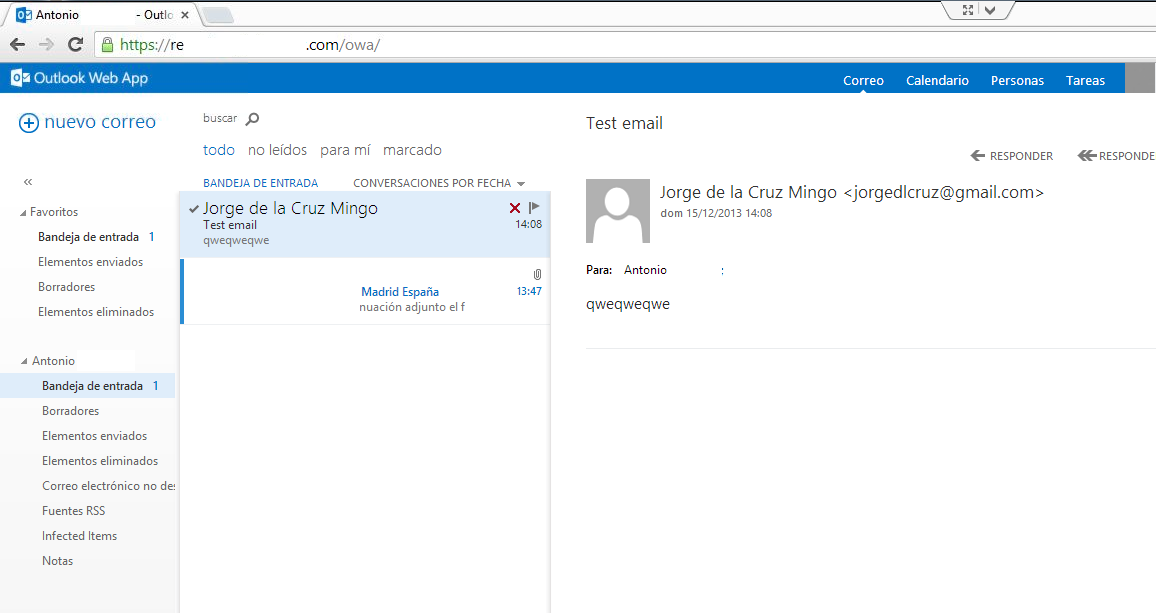Close the Antonio Outlook browser tab

point(185,15)
